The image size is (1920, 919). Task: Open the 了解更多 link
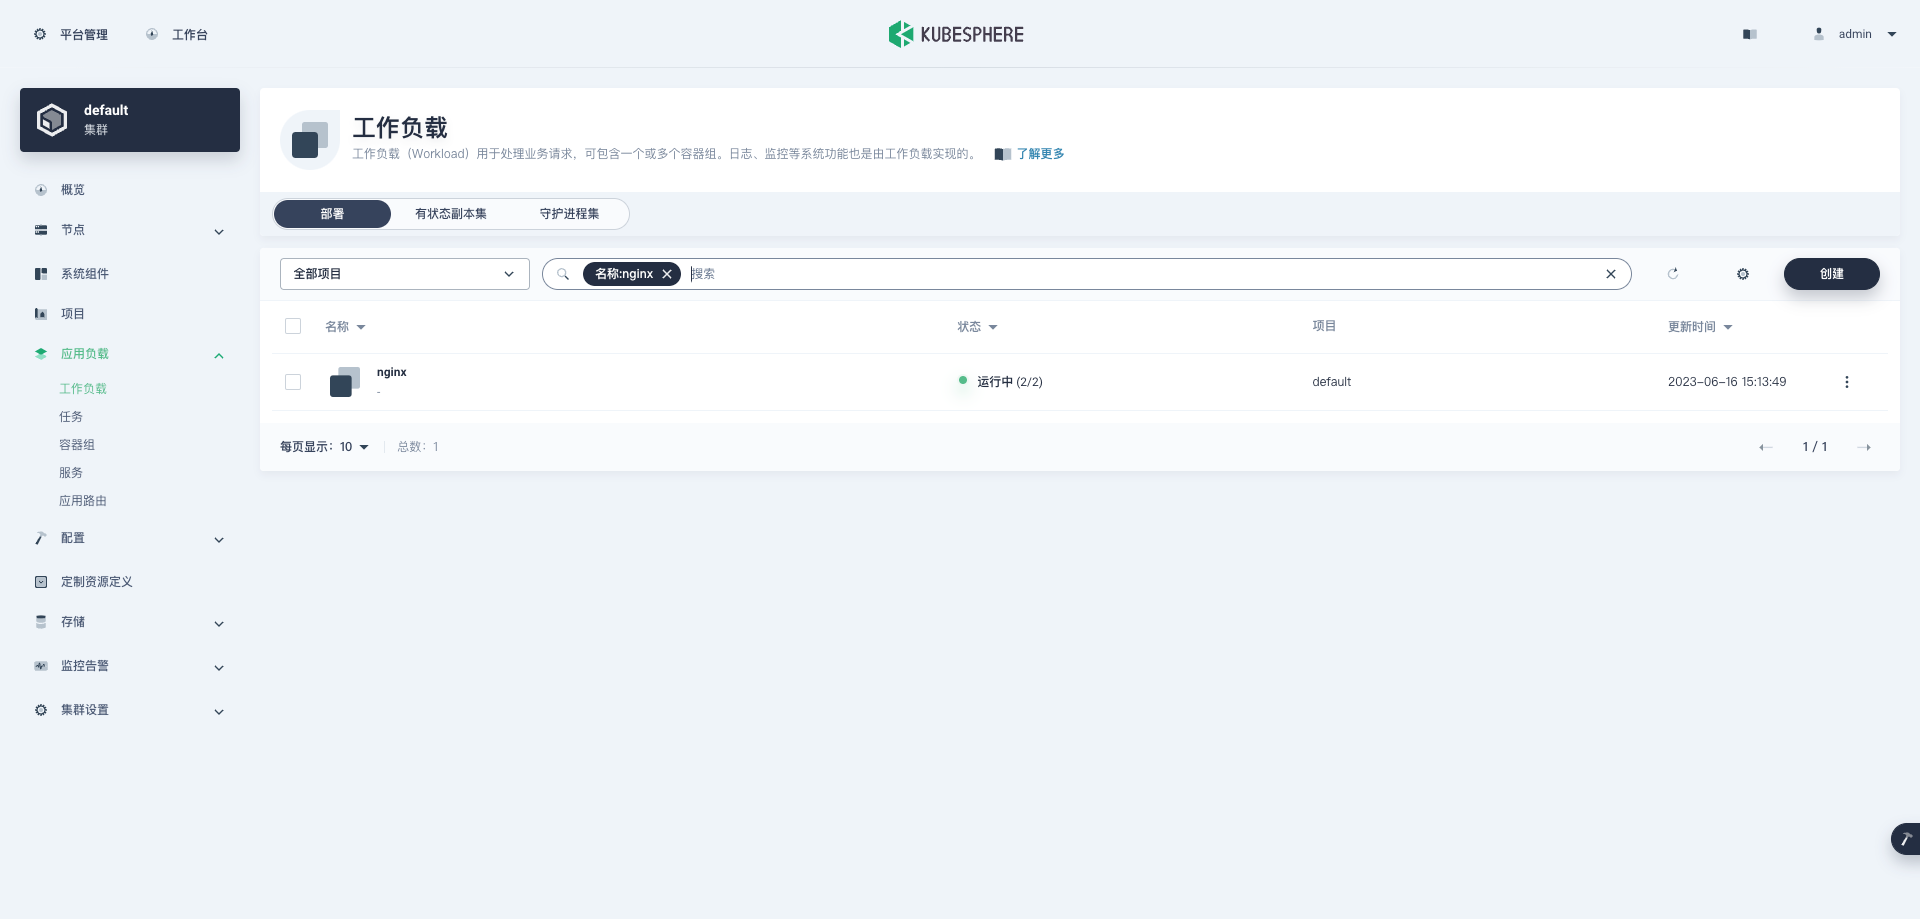pyautogui.click(x=1040, y=154)
